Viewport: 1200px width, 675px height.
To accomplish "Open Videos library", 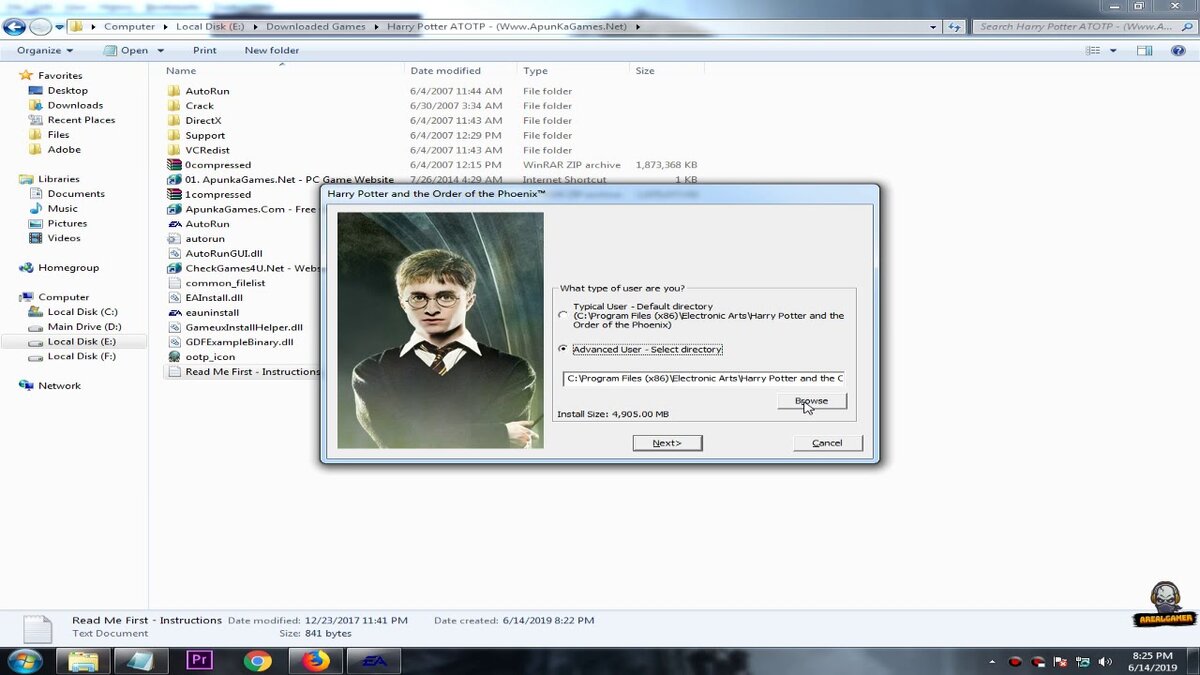I will pyautogui.click(x=64, y=238).
